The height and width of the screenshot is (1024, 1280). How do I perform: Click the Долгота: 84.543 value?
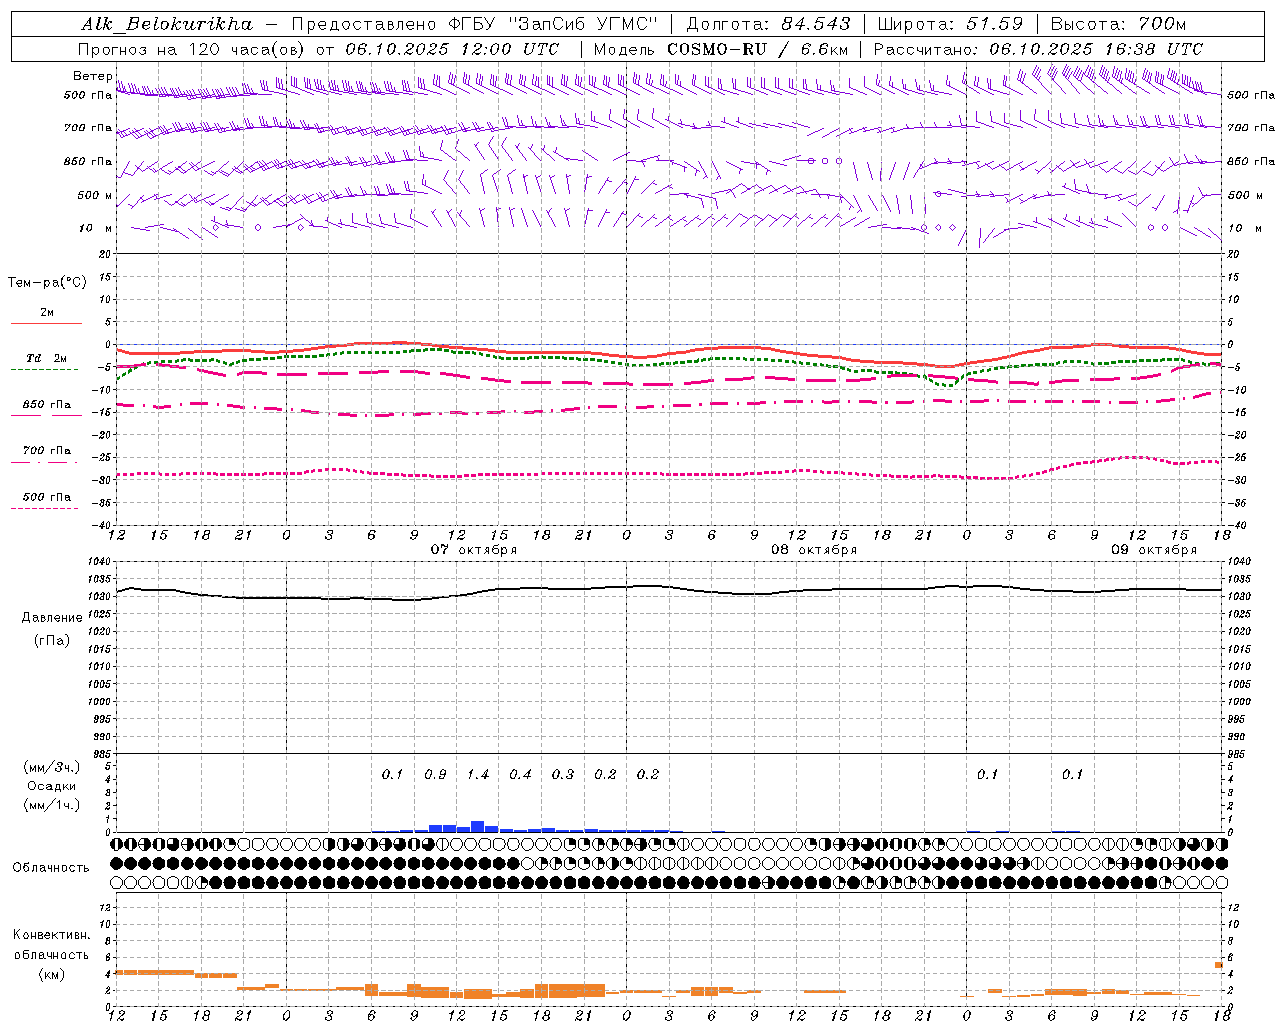click(x=768, y=24)
